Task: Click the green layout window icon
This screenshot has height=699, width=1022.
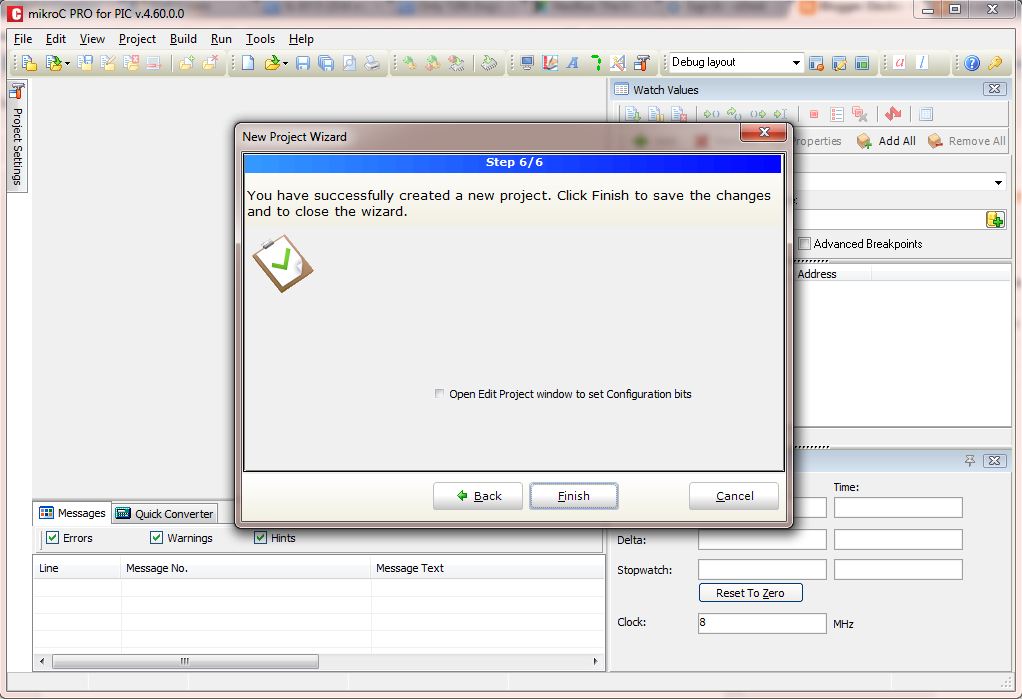Action: point(862,63)
